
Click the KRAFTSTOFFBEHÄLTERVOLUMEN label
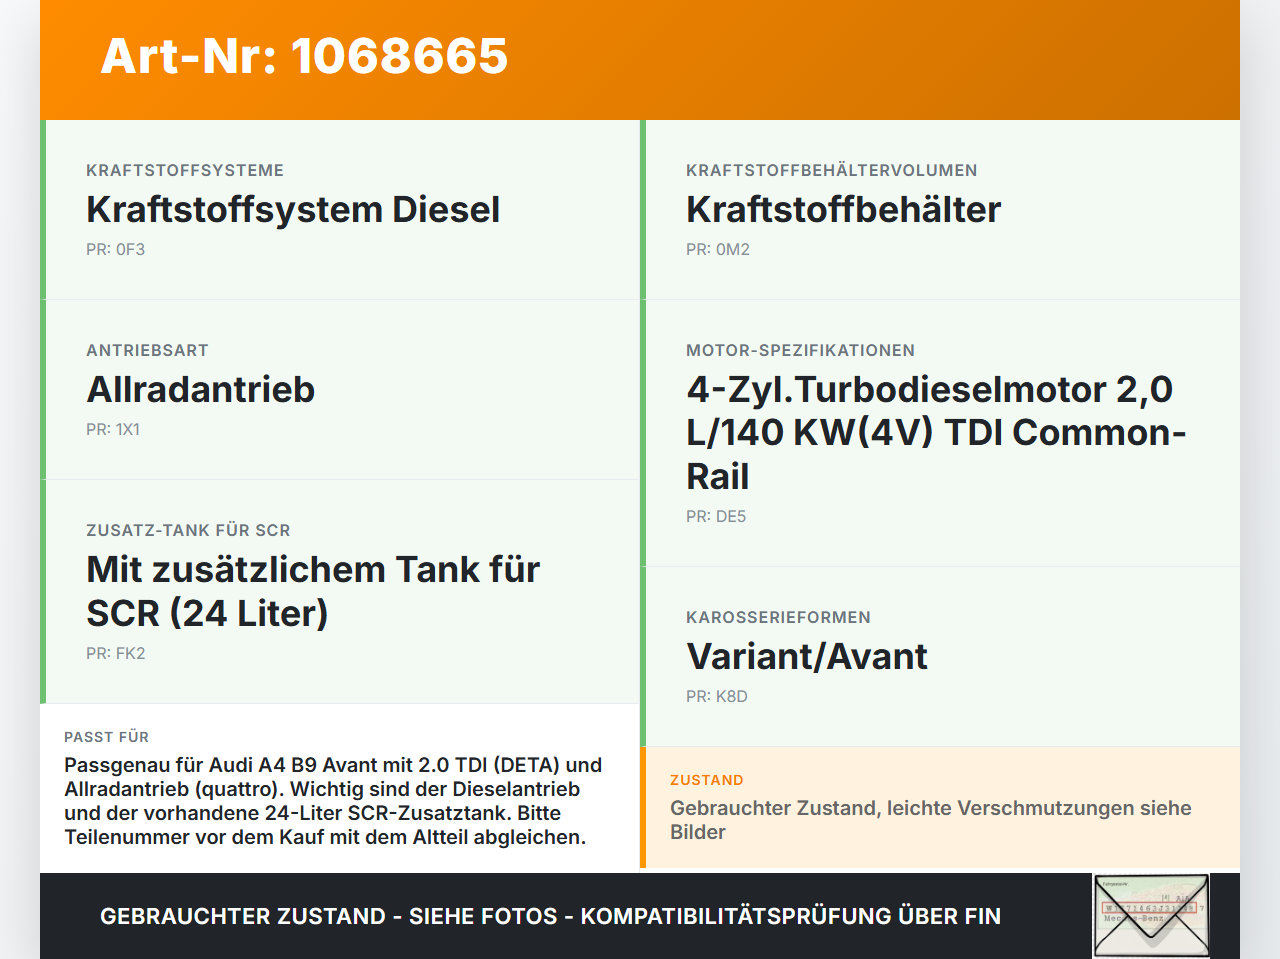pyautogui.click(x=832, y=171)
